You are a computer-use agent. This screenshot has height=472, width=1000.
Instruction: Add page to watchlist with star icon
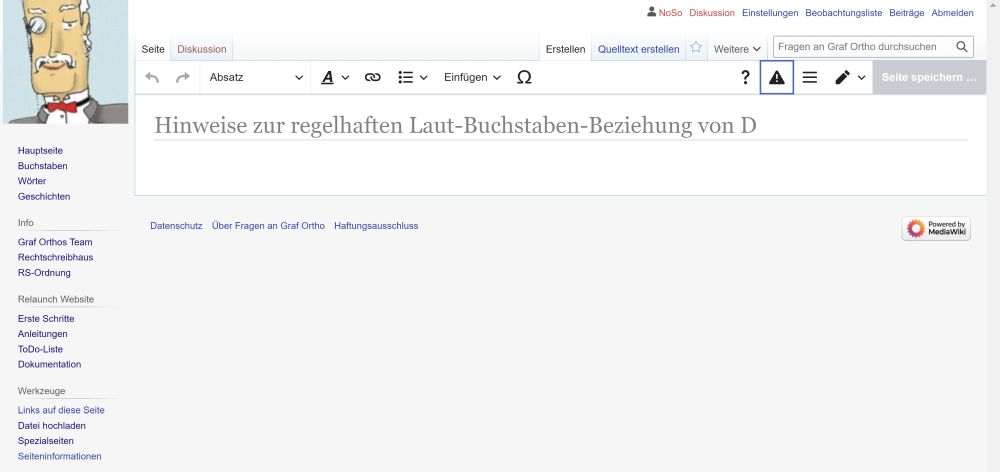click(x=696, y=47)
